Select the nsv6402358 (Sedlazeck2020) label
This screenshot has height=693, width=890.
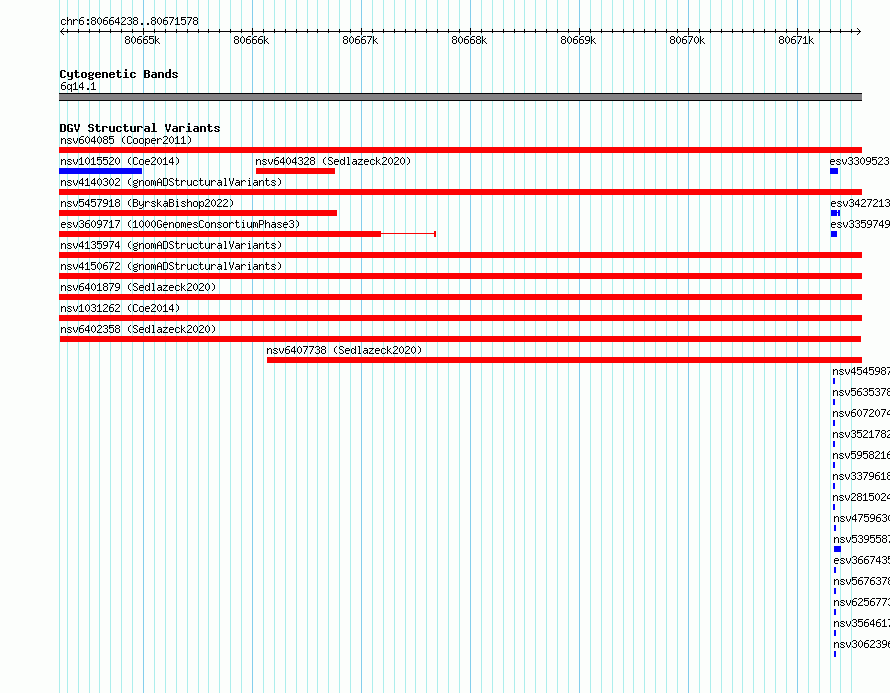138,329
